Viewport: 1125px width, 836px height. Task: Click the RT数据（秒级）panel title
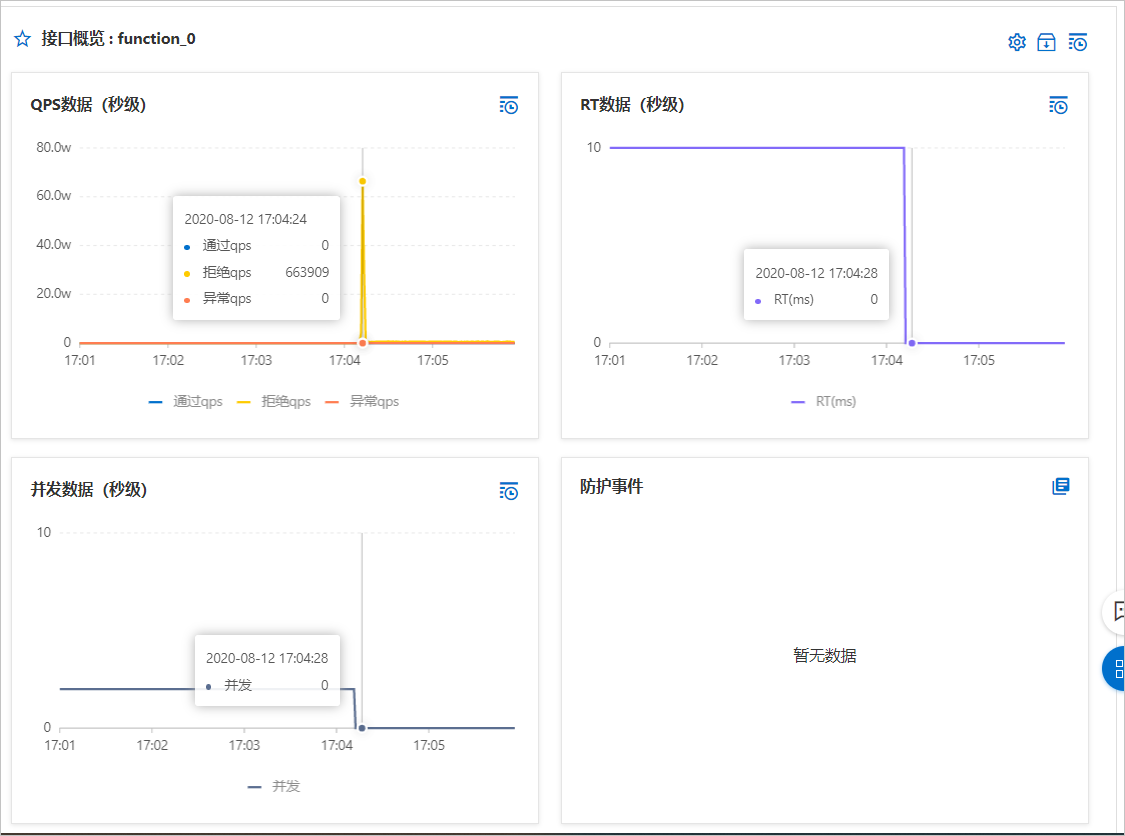point(632,105)
